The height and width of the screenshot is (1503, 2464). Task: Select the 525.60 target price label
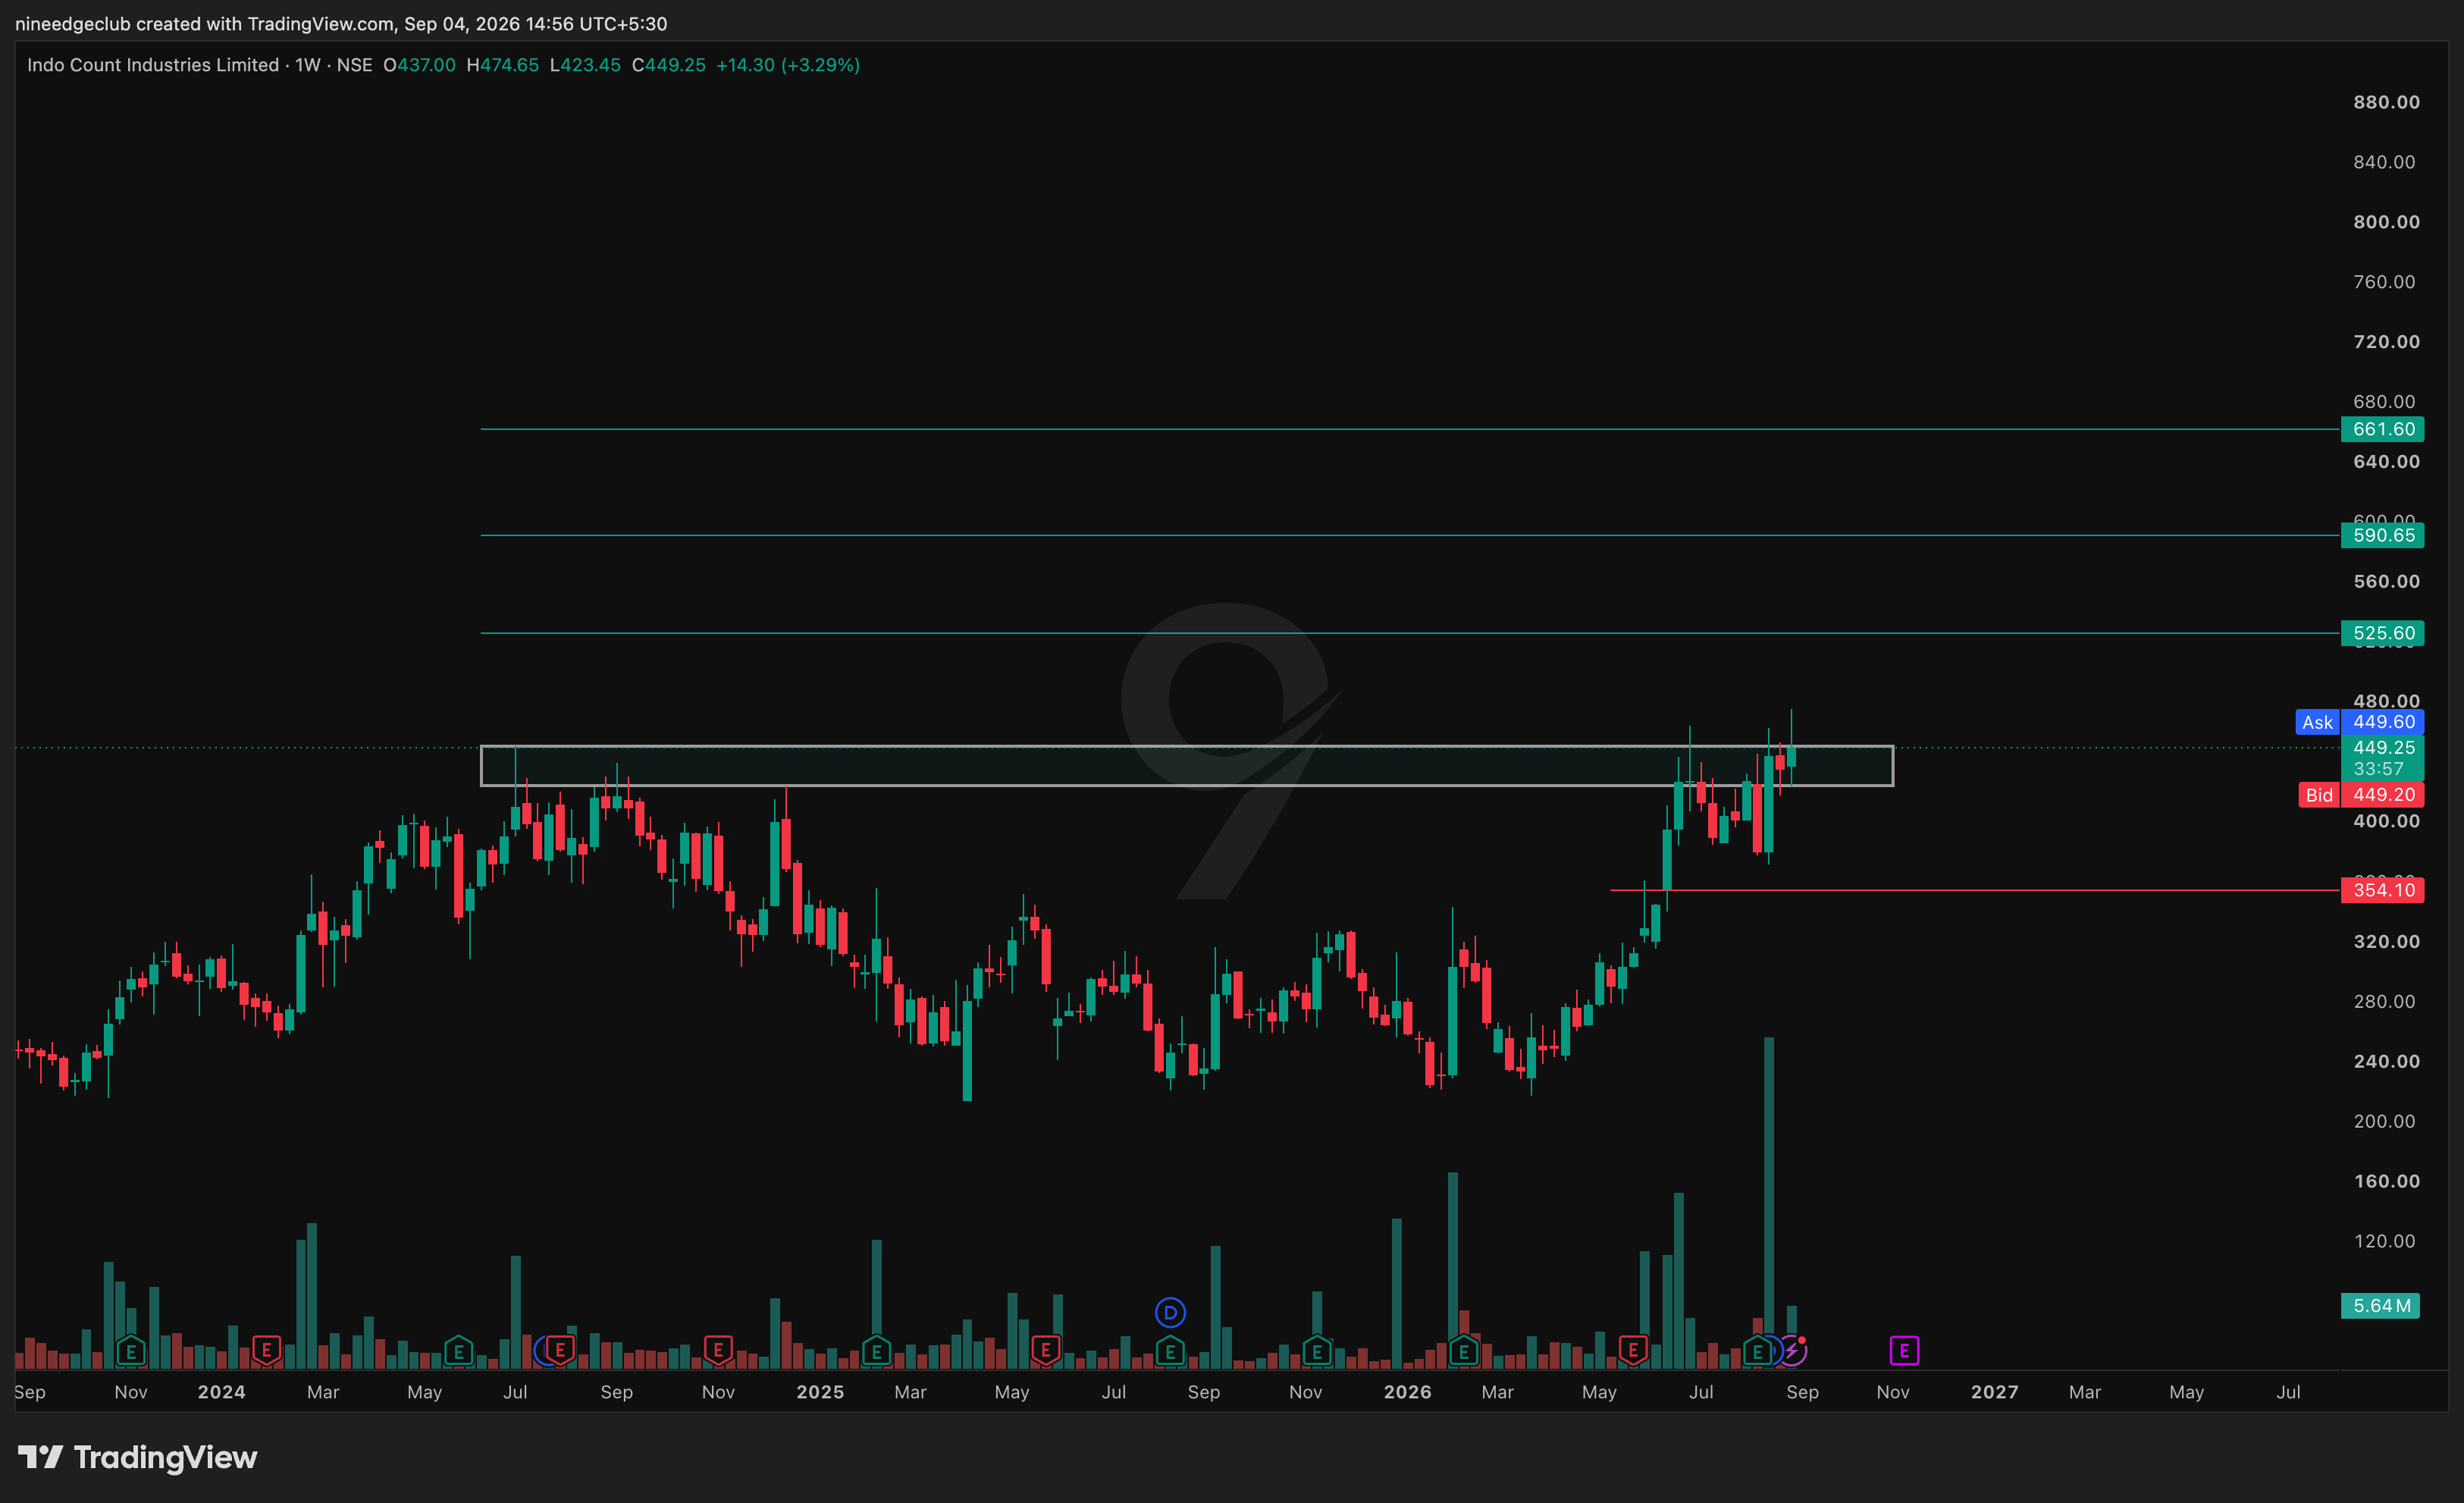click(x=2382, y=633)
